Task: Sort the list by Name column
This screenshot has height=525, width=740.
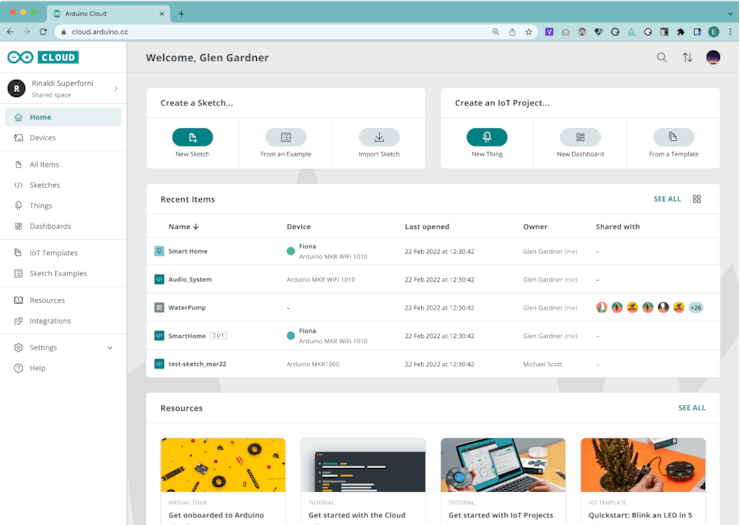Action: tap(184, 227)
